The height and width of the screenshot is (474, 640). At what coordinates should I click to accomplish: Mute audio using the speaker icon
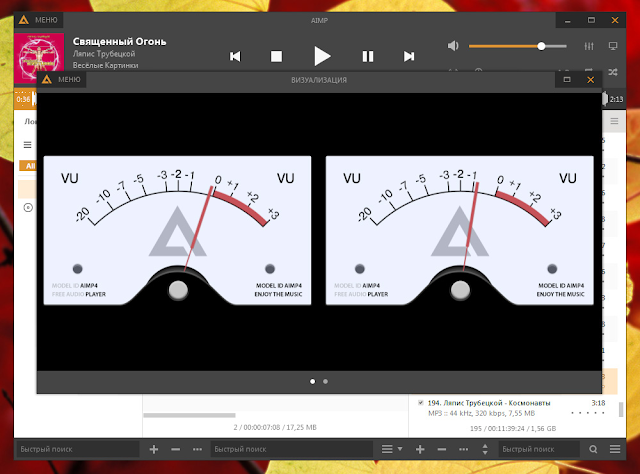453,46
